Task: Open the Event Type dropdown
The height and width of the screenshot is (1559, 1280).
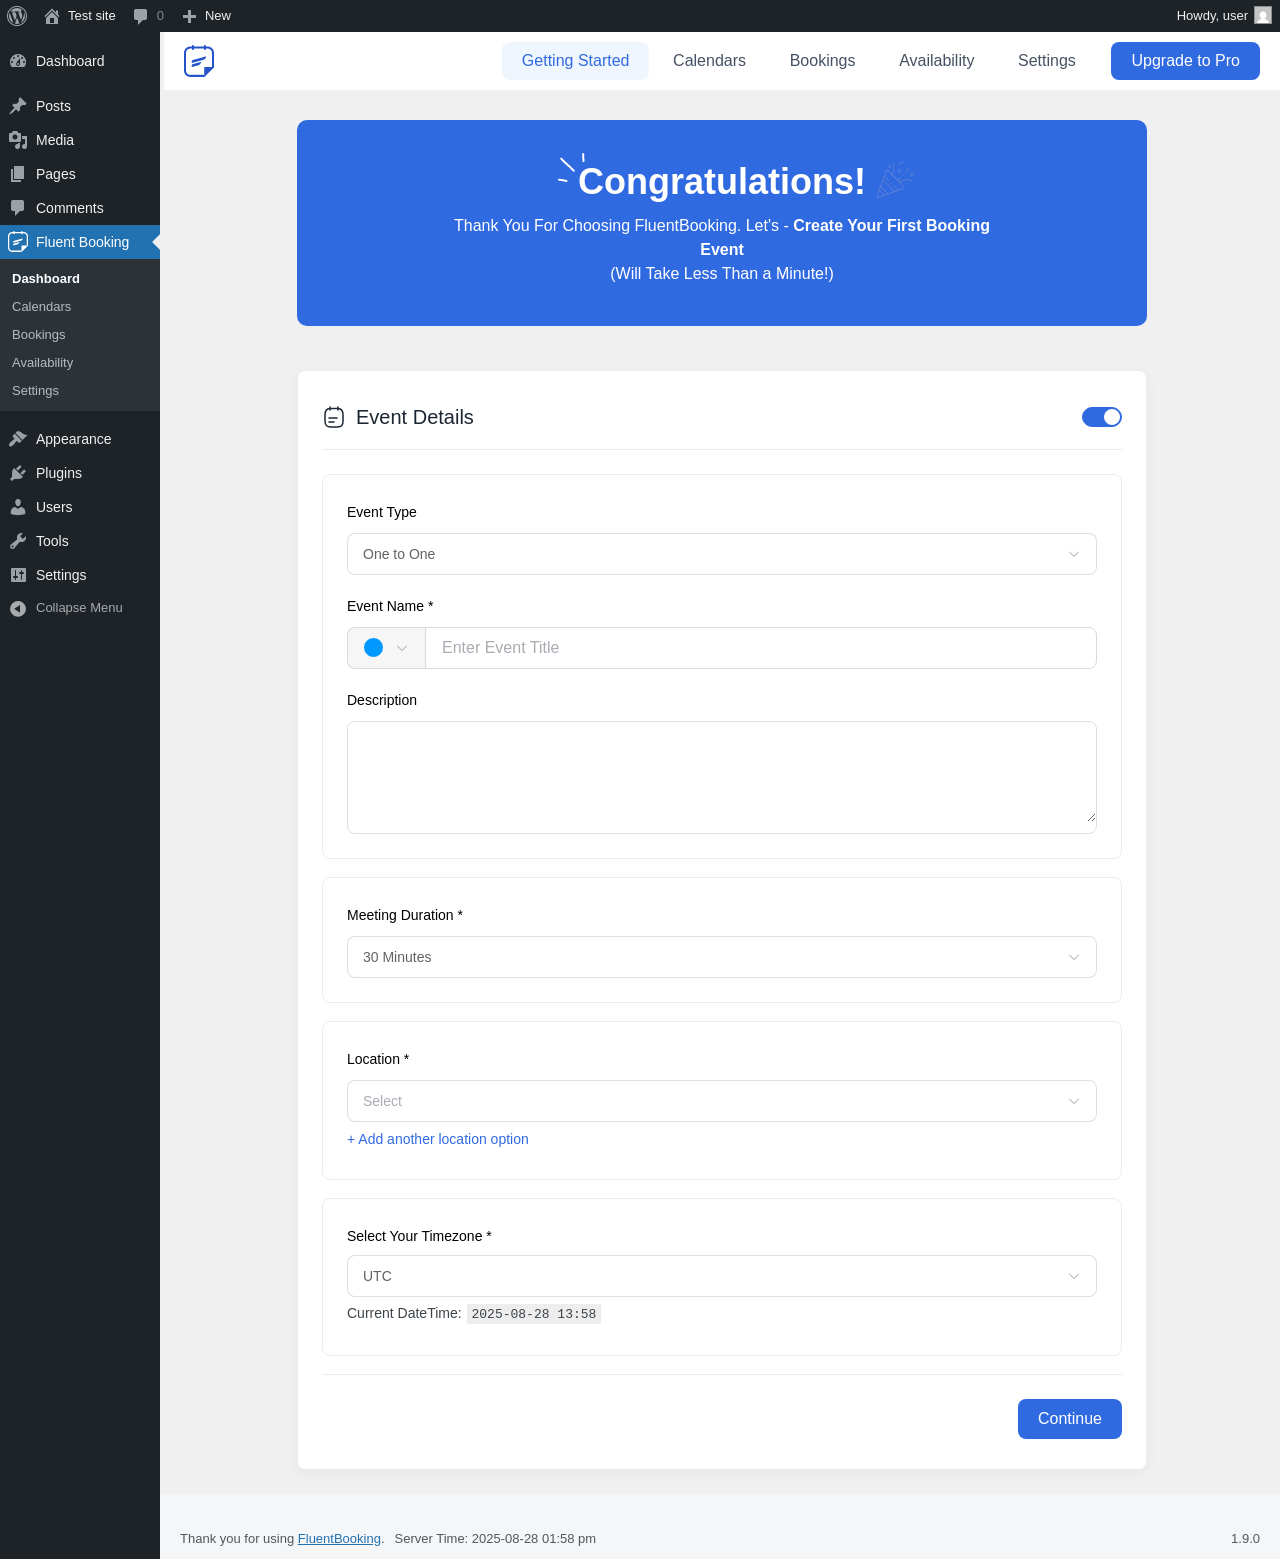Action: pos(722,554)
